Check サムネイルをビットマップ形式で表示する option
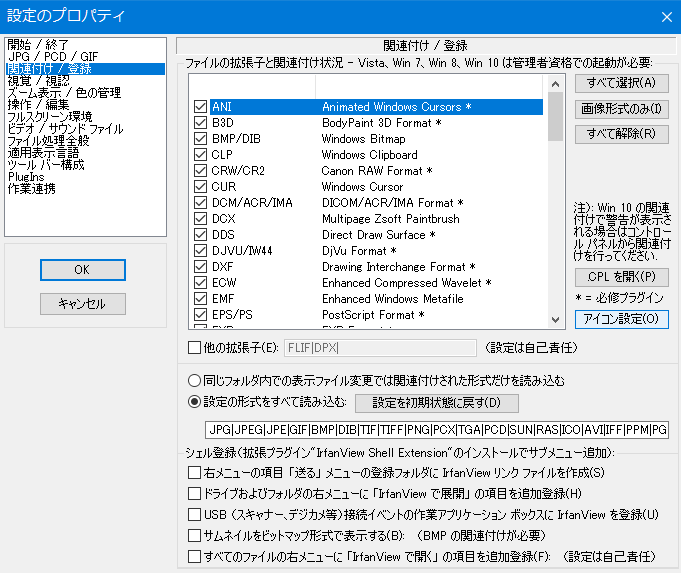 click(x=194, y=535)
